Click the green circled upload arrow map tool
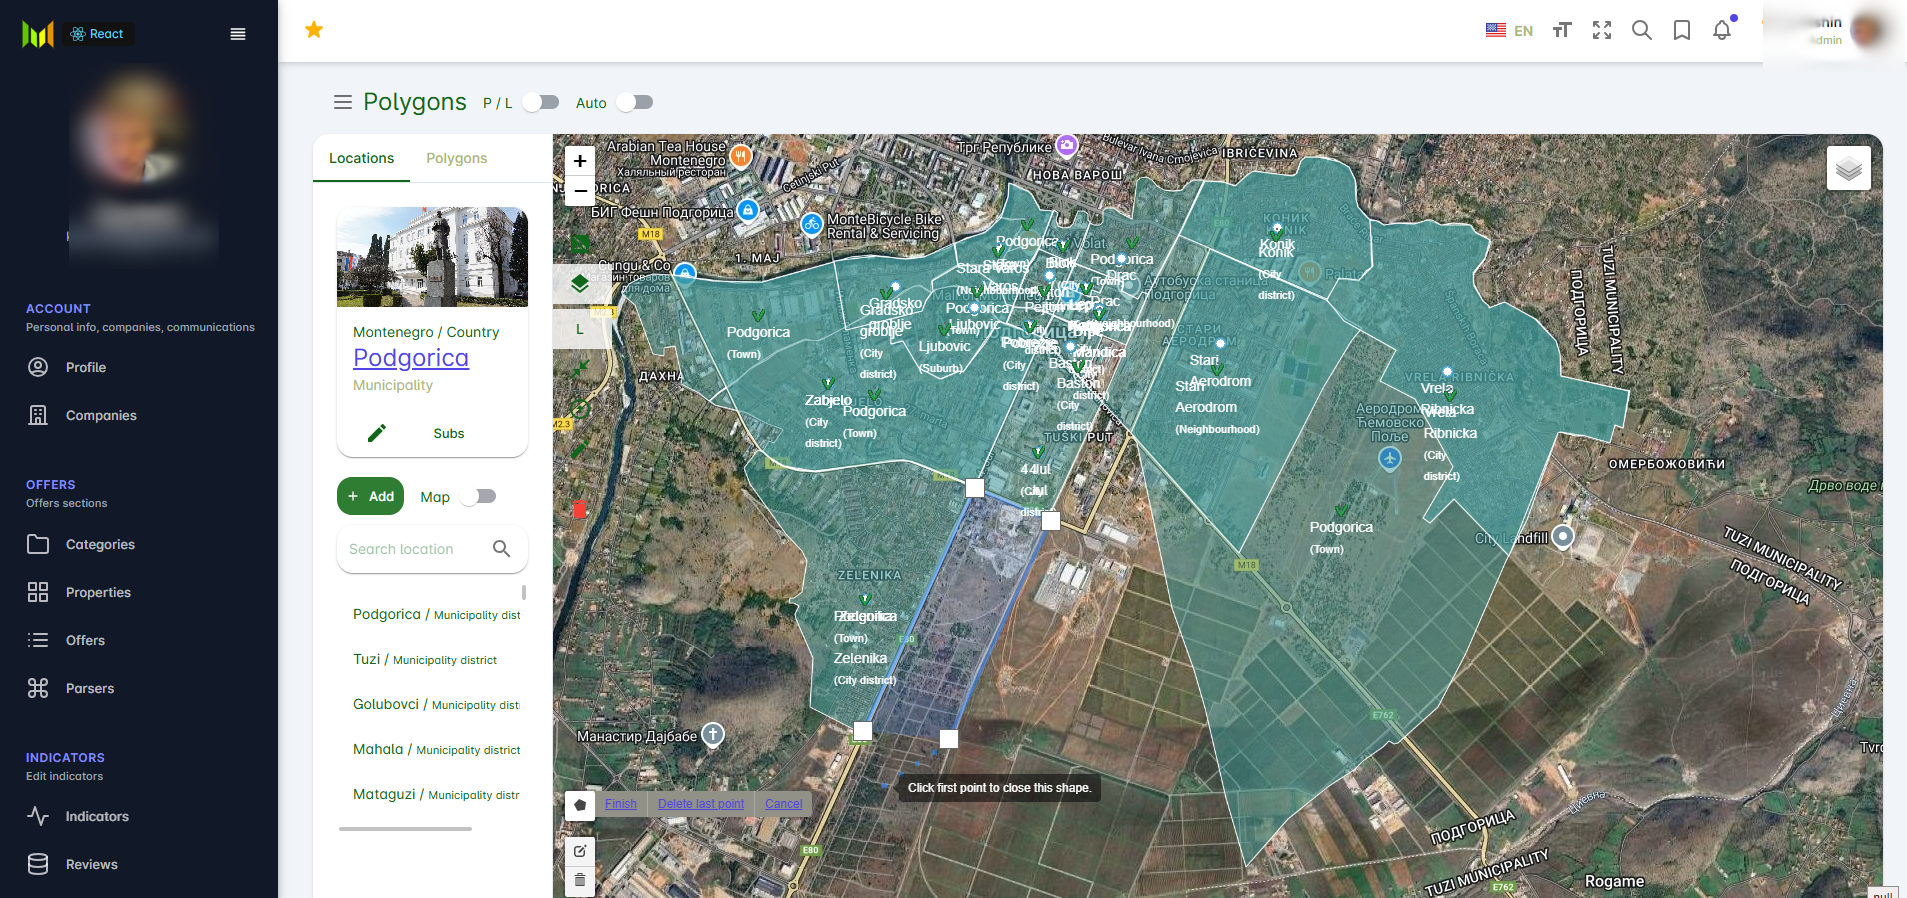Screen dimensions: 1907x898 click(x=580, y=408)
